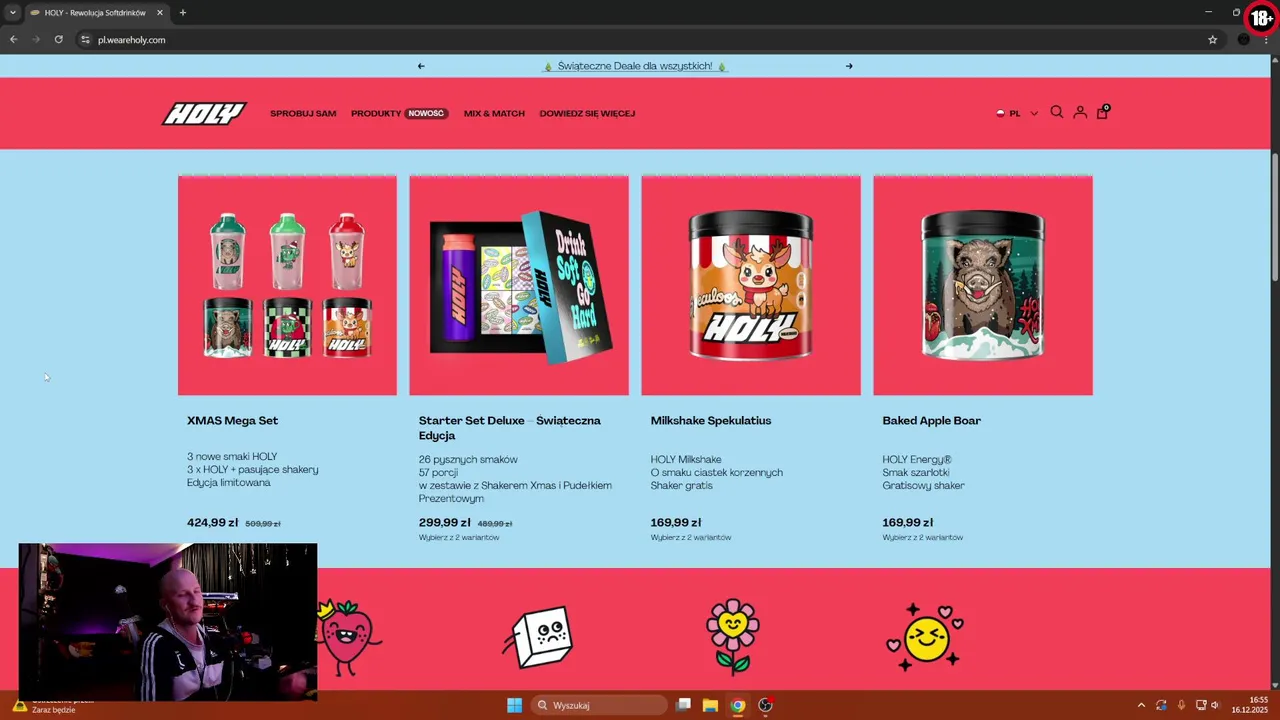This screenshot has height=720, width=1280.
Task: Open the PL language dropdown
Action: point(1017,113)
